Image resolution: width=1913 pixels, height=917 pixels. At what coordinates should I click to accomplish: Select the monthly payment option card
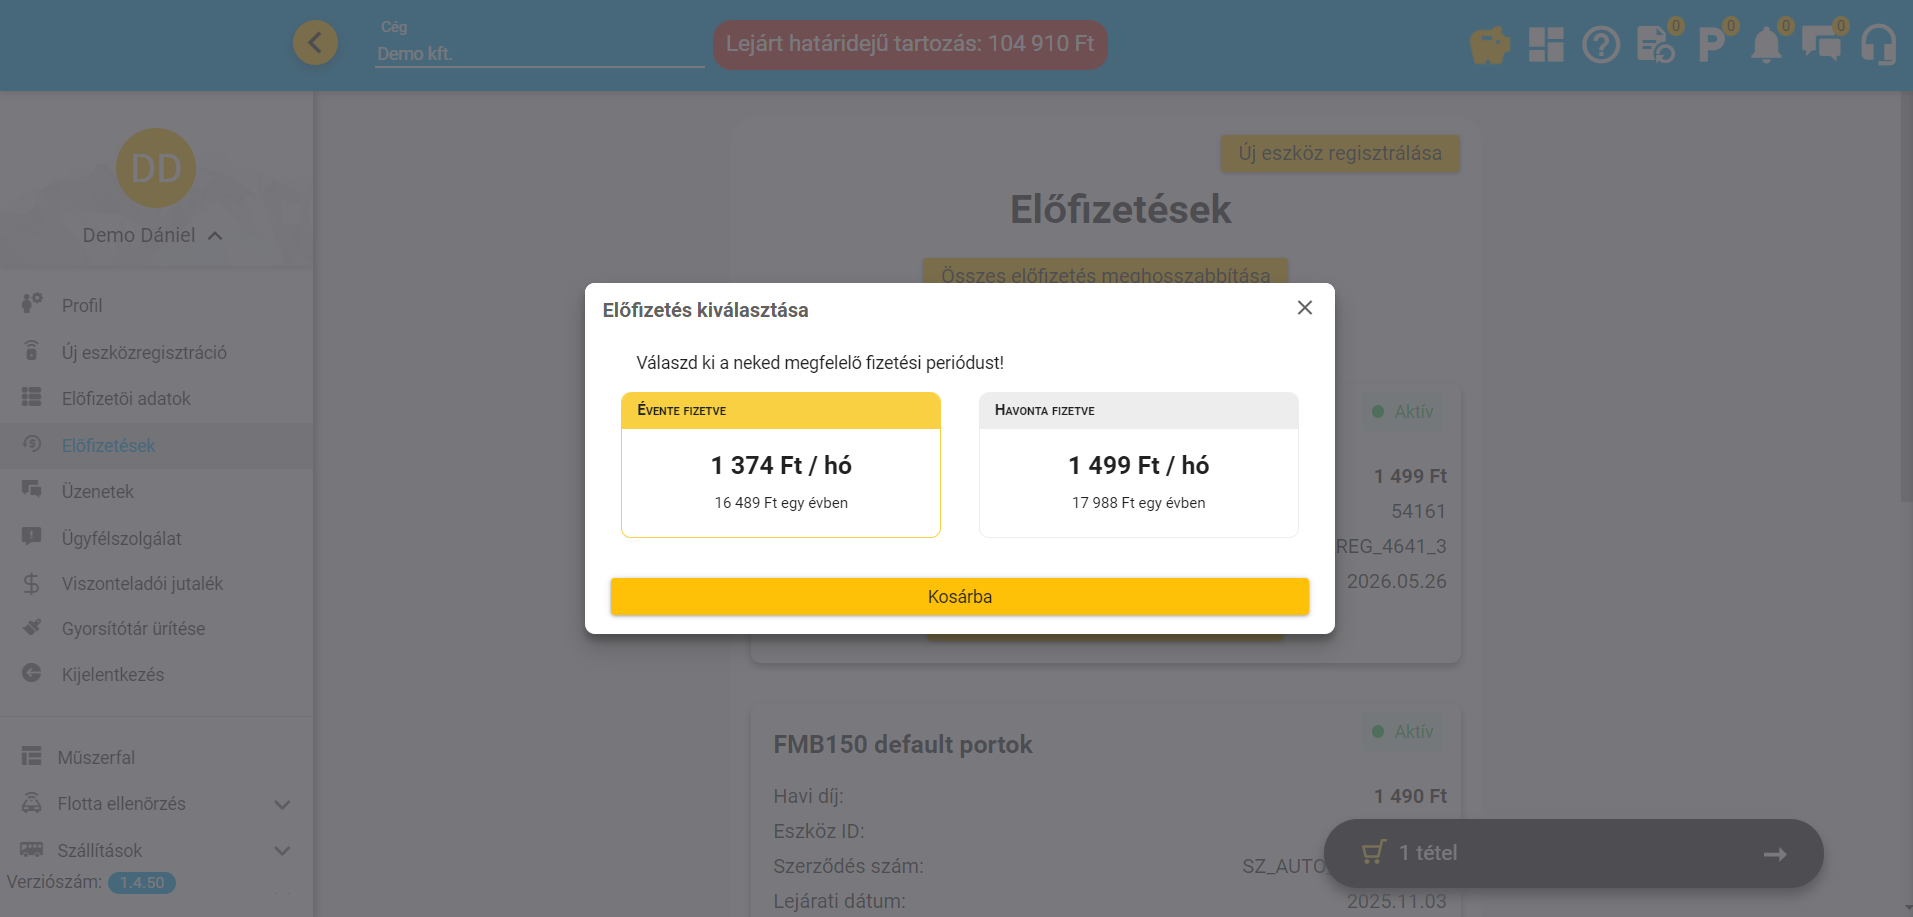click(1138, 465)
